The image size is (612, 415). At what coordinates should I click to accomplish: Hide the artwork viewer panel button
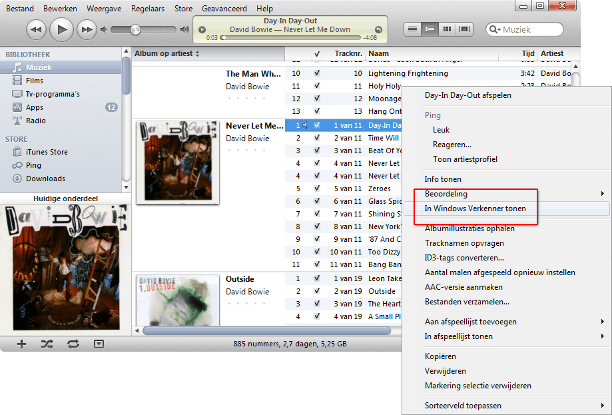tap(99, 344)
